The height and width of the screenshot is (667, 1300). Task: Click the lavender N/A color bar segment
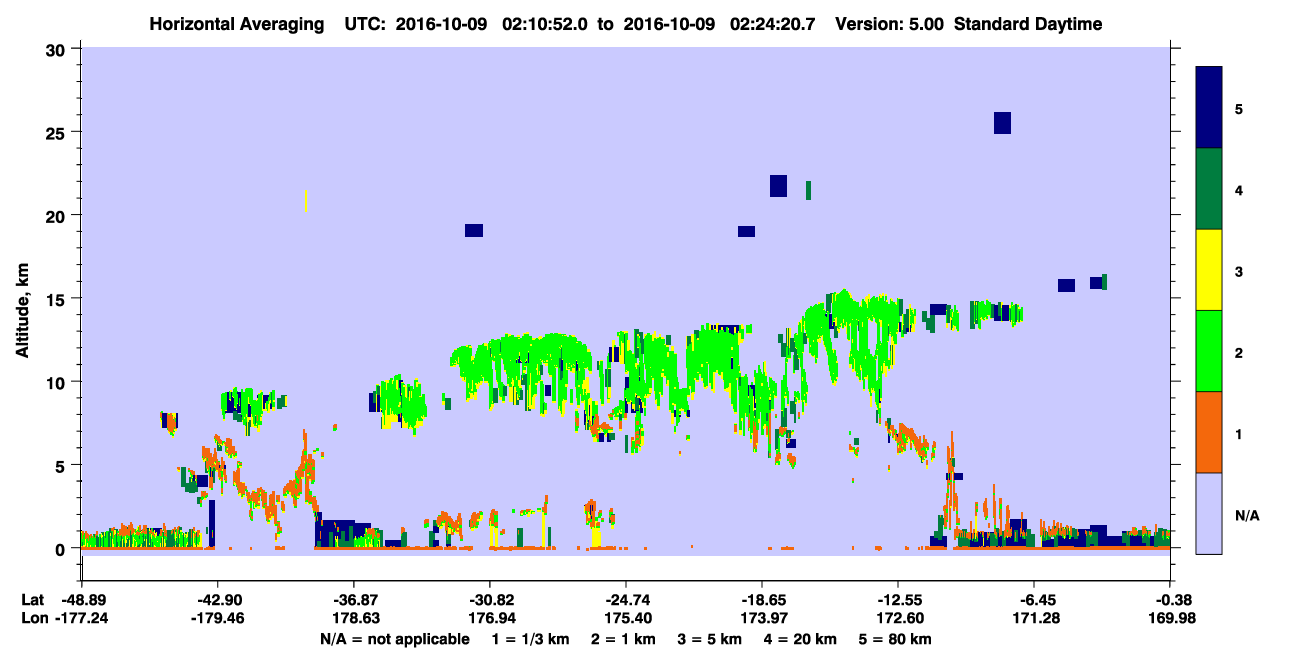click(x=1209, y=513)
